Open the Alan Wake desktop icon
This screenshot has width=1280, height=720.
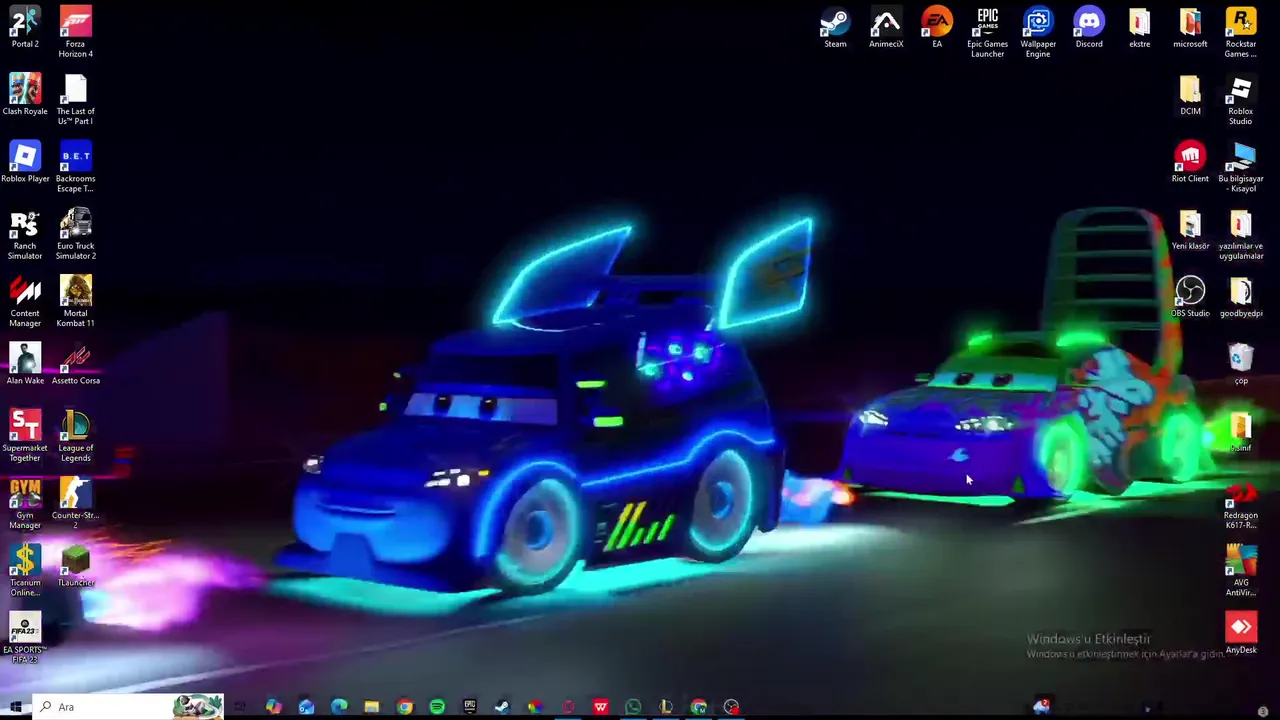pyautogui.click(x=25, y=363)
